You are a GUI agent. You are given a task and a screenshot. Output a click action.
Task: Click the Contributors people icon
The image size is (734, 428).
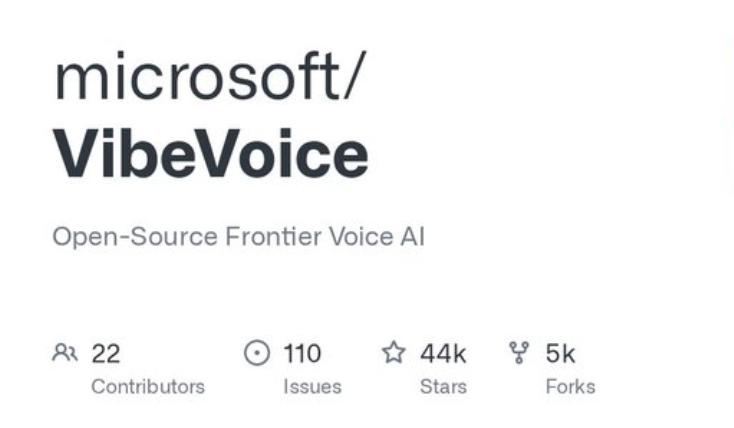point(65,353)
